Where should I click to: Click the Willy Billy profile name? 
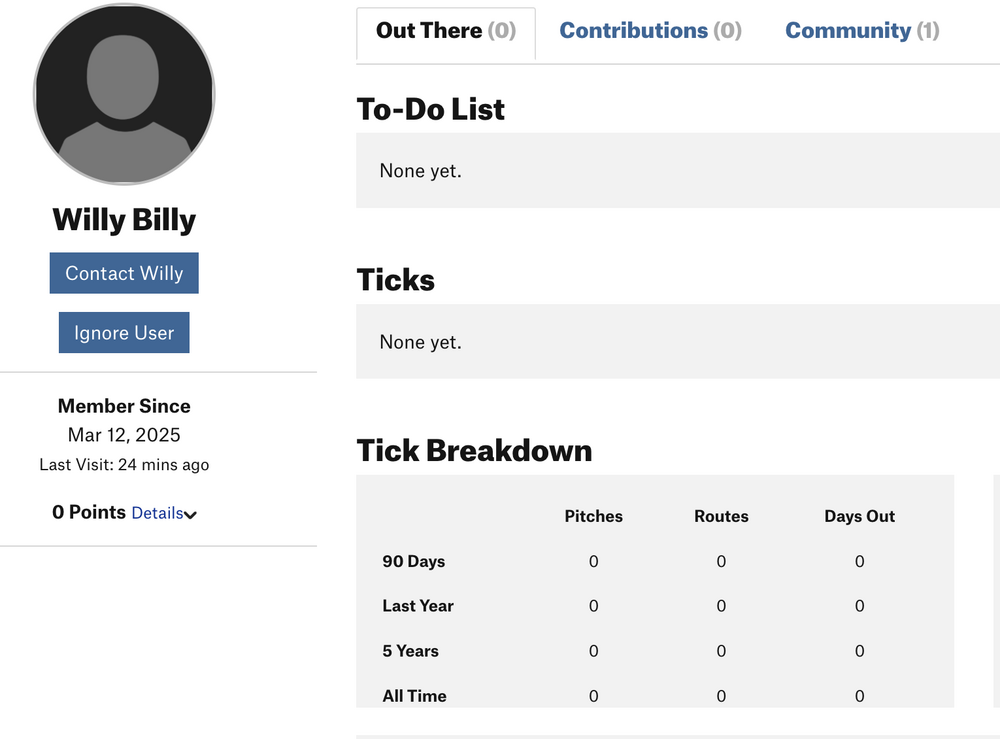[124, 220]
